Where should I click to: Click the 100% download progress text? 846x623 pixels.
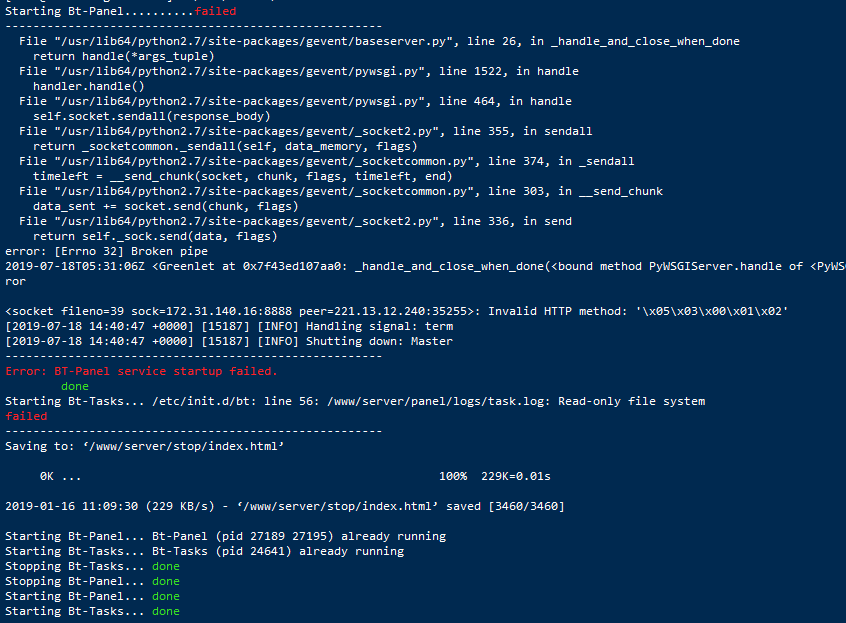453,476
